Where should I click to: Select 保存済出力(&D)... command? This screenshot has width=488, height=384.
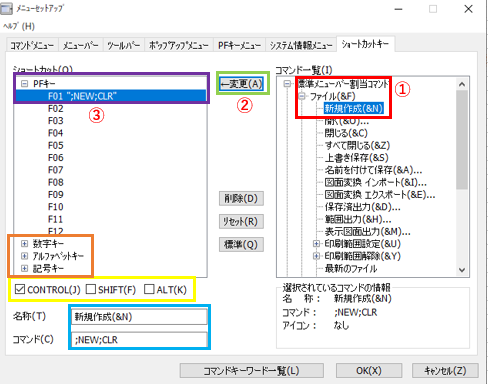(x=363, y=207)
